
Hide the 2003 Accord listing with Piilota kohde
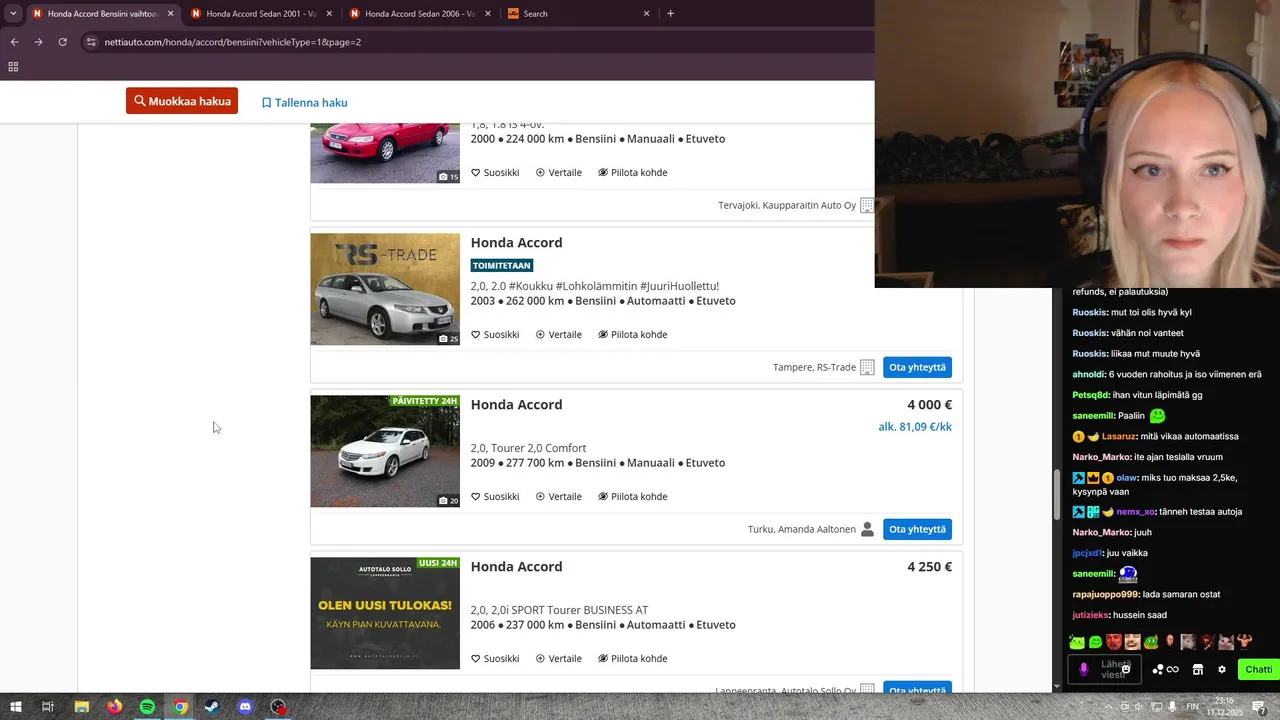coord(632,334)
